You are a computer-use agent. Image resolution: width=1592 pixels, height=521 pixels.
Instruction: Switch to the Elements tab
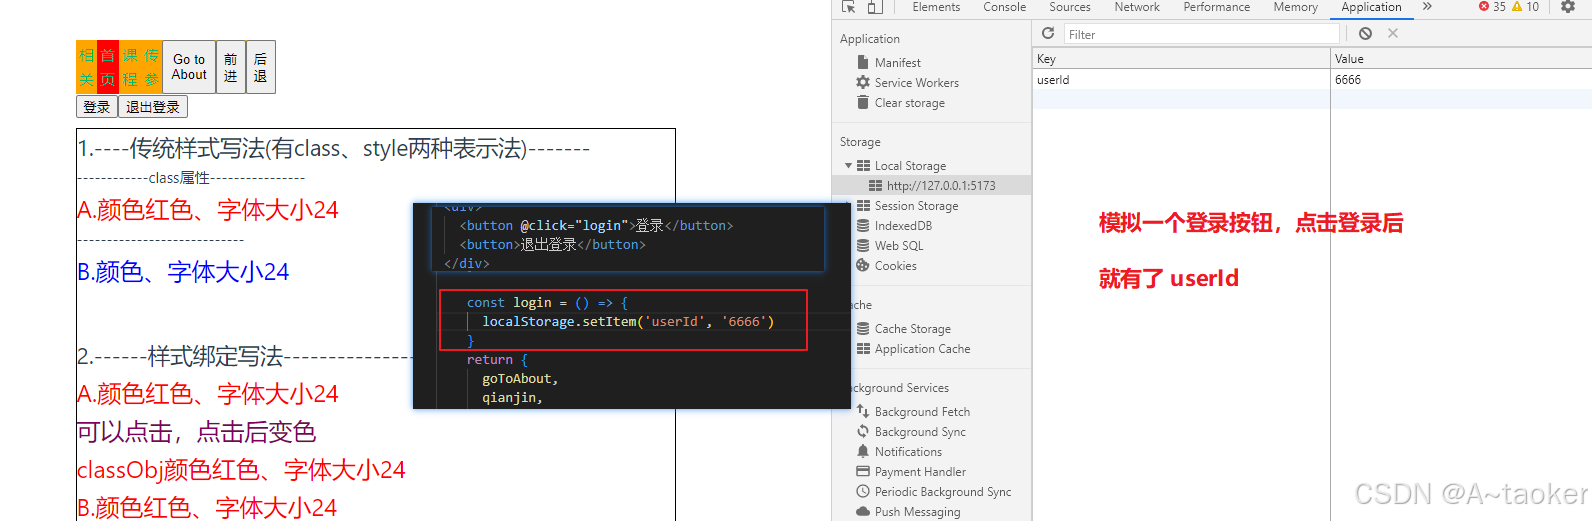[936, 7]
